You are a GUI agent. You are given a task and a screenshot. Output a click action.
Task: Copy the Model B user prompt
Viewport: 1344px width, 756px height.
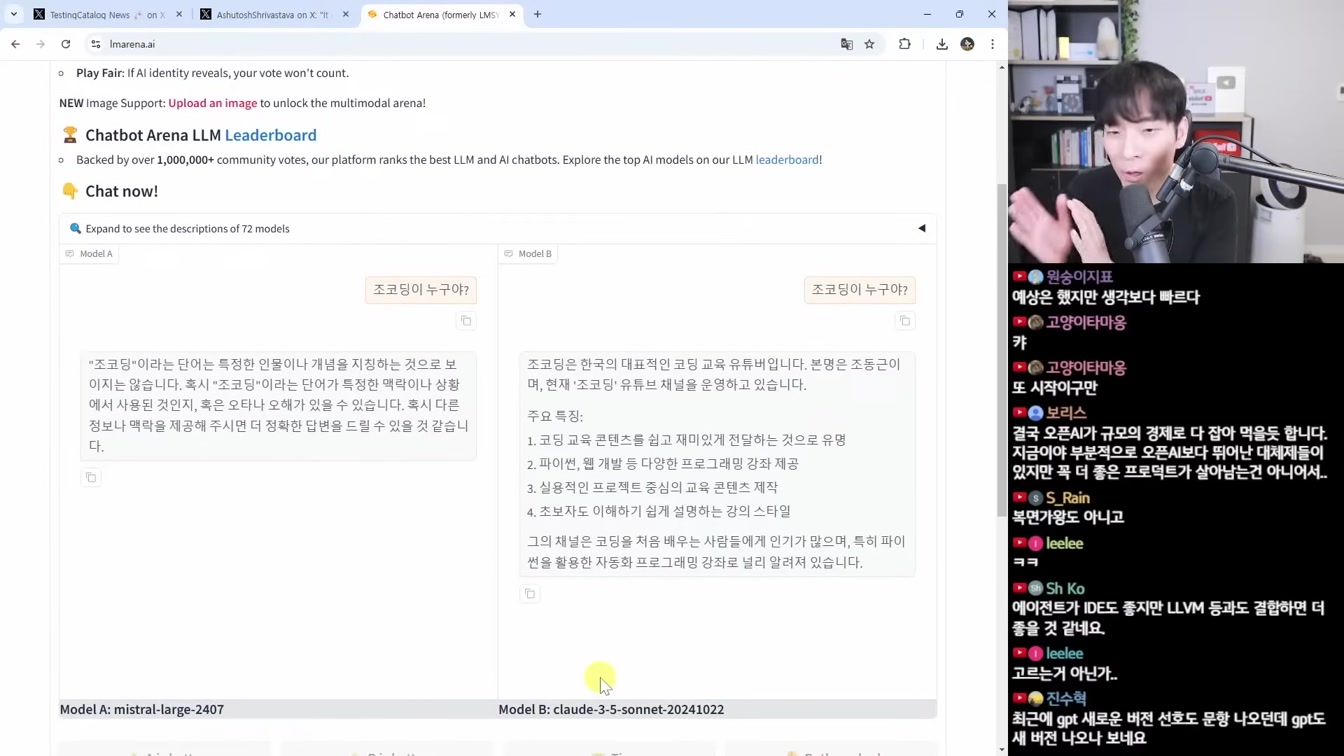(x=905, y=321)
